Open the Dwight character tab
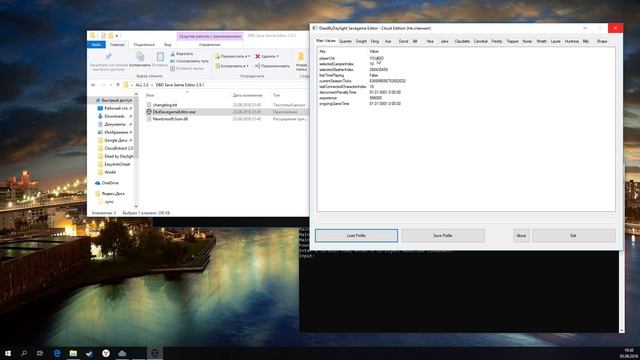640x360 pixels. point(361,41)
